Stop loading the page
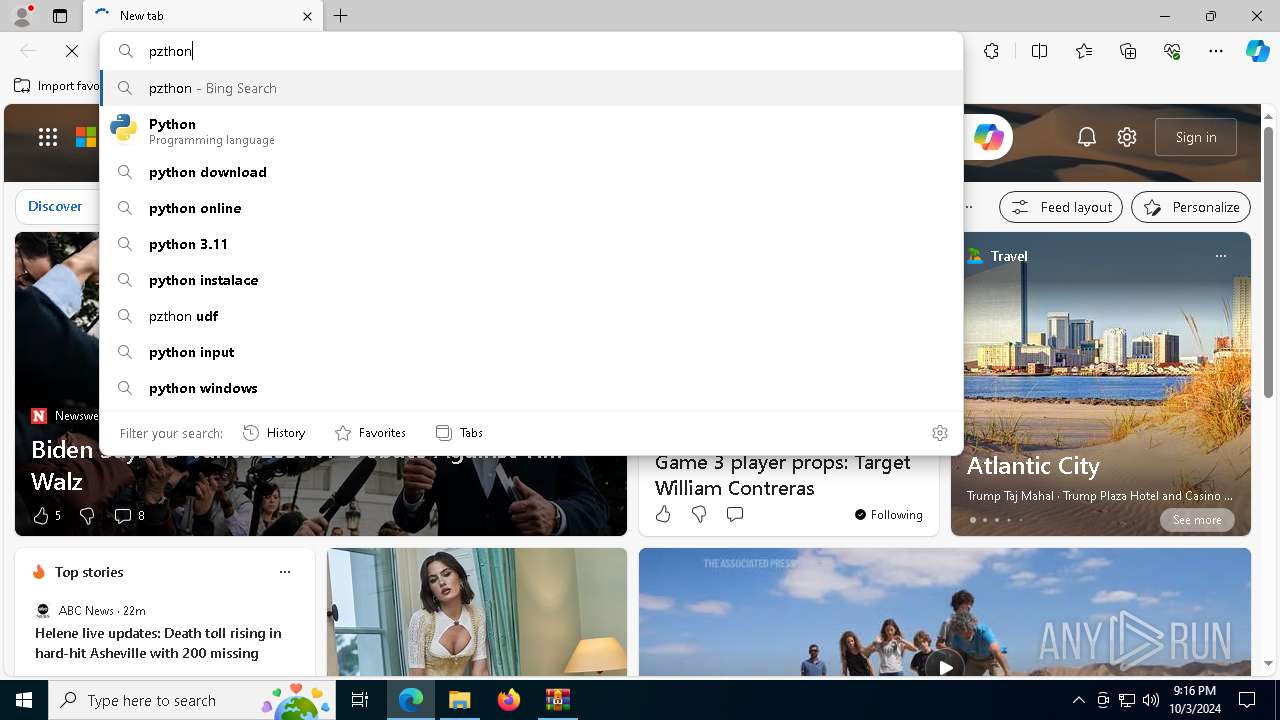 coord(72,51)
